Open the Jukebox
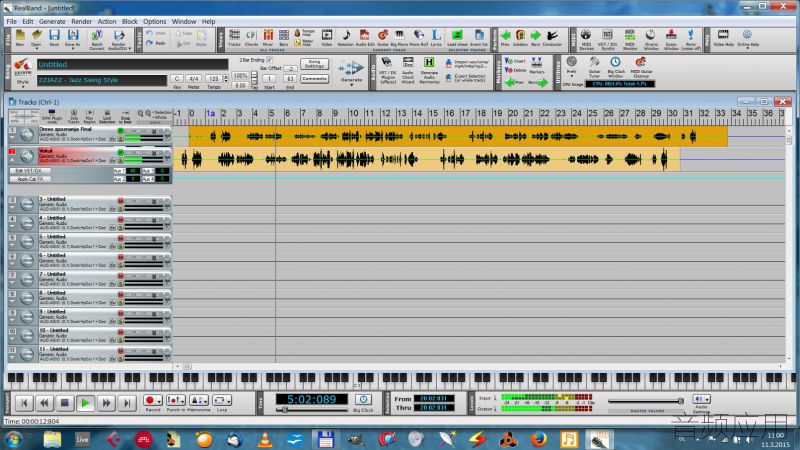 click(x=520, y=38)
